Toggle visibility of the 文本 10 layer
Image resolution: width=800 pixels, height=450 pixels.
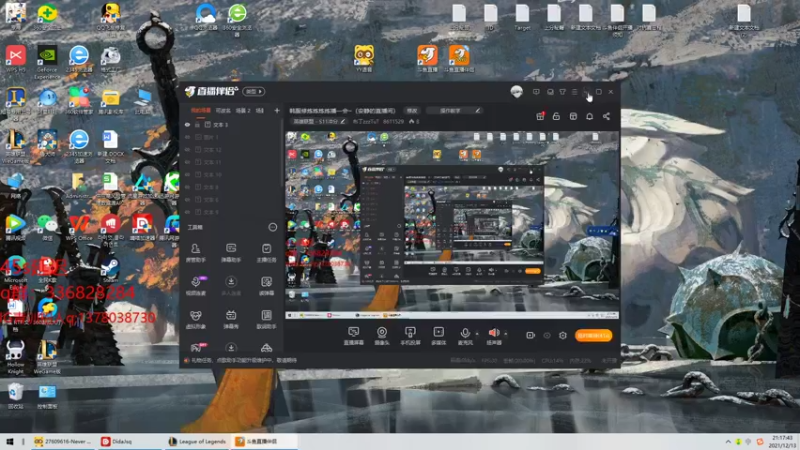click(x=187, y=174)
